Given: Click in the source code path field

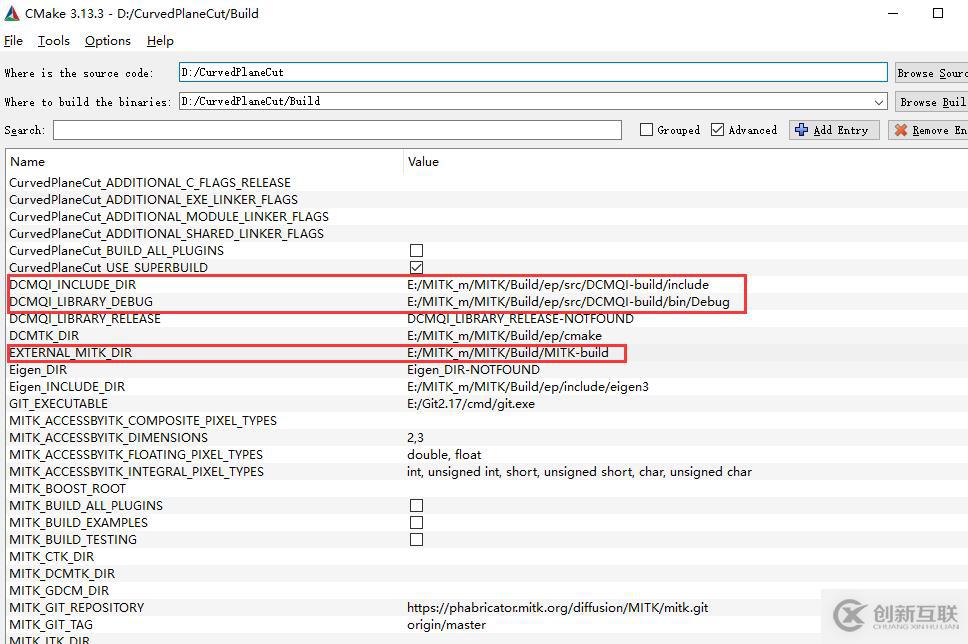Looking at the screenshot, I should (x=533, y=72).
